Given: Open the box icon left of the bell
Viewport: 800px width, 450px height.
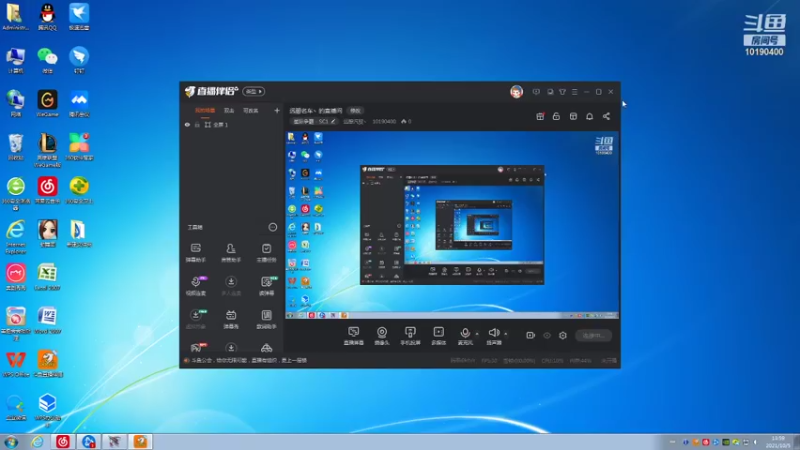Looking at the screenshot, I should 573,116.
